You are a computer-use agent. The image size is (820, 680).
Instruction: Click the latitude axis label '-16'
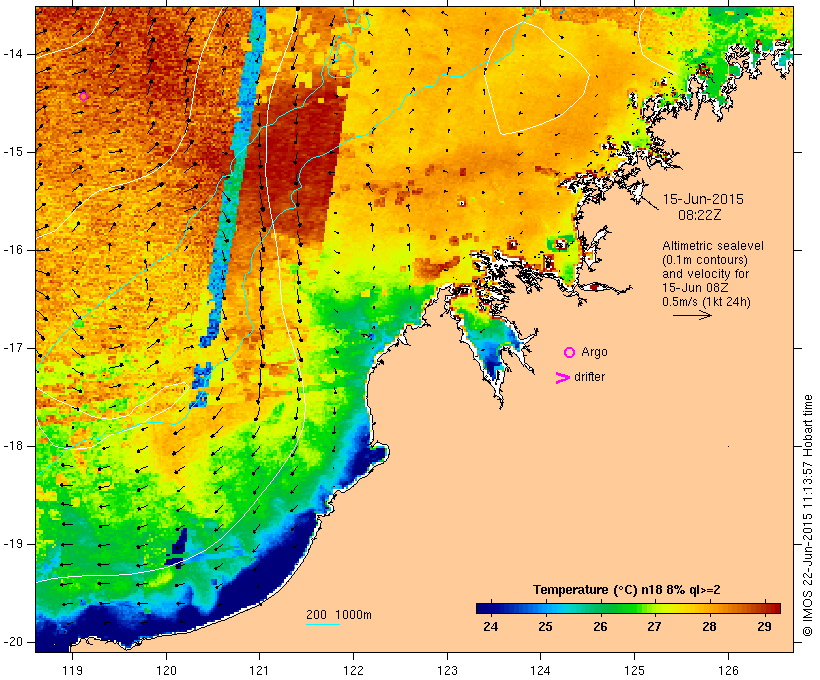[13, 250]
